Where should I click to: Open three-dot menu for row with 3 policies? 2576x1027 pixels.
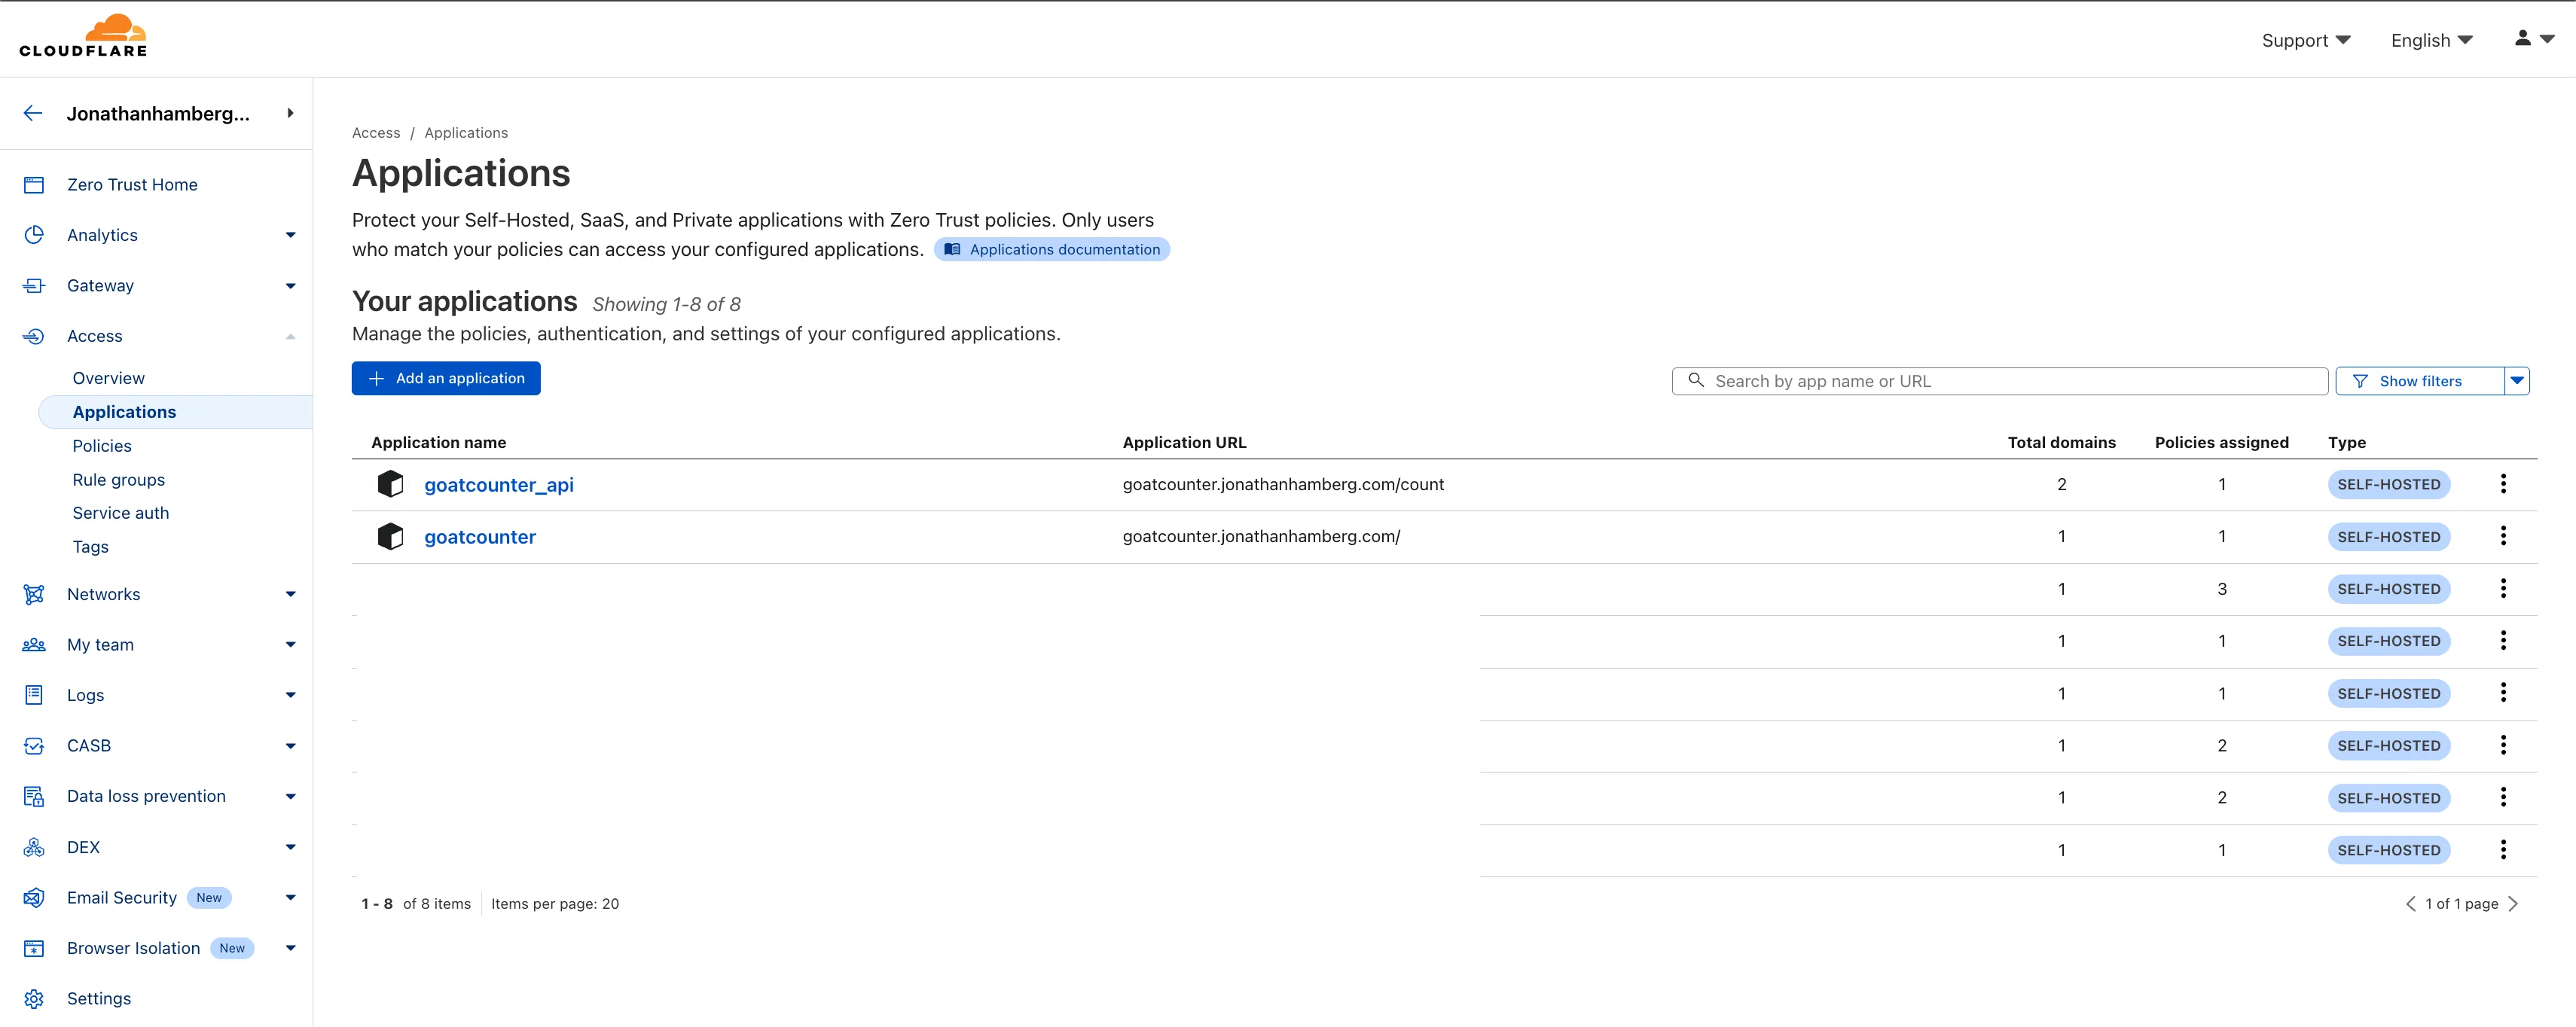(2503, 588)
